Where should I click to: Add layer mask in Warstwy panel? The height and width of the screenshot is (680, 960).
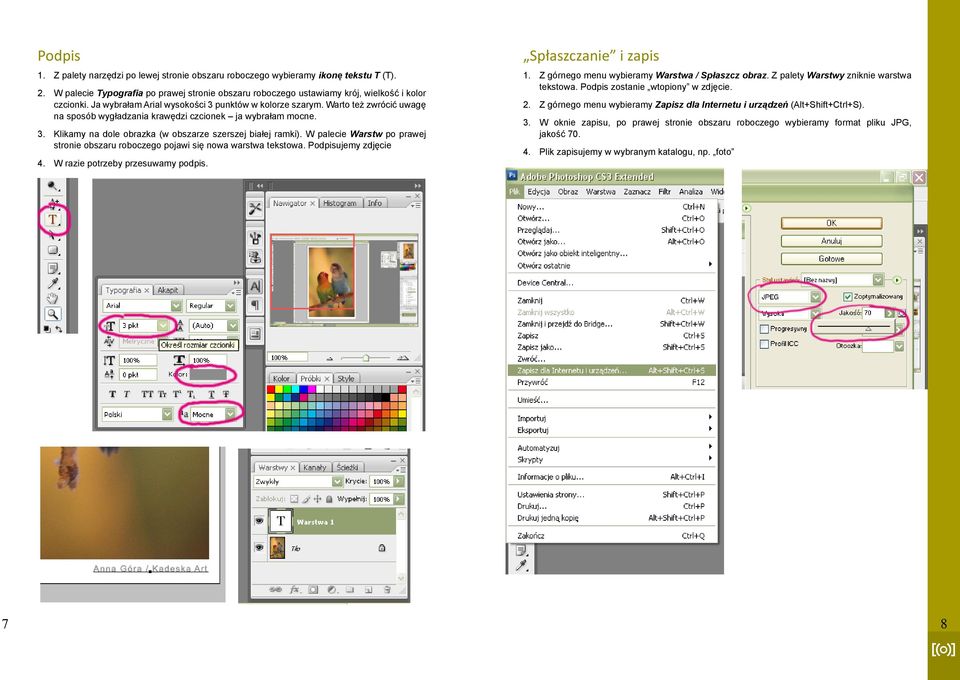(x=313, y=590)
